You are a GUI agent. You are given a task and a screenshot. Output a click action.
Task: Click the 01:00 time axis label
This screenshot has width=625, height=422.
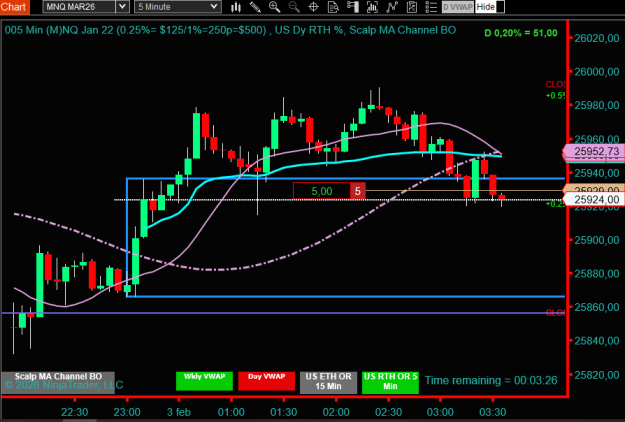(231, 412)
